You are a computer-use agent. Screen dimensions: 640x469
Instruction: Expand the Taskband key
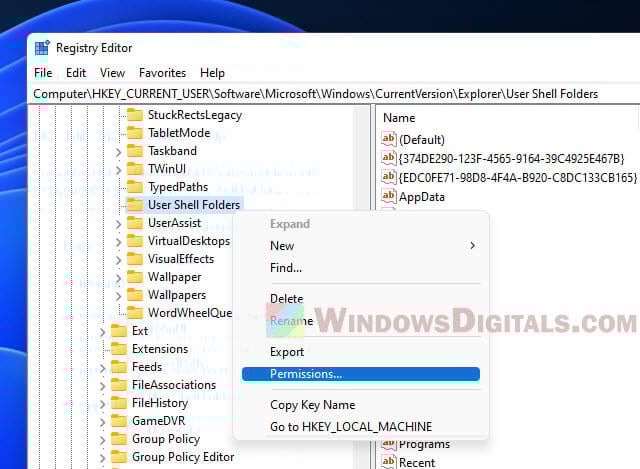[118, 152]
